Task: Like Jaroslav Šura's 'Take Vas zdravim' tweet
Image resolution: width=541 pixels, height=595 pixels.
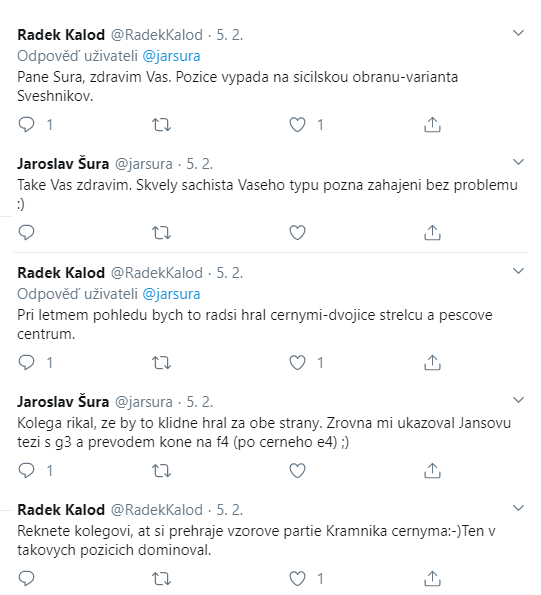Action: [x=297, y=232]
